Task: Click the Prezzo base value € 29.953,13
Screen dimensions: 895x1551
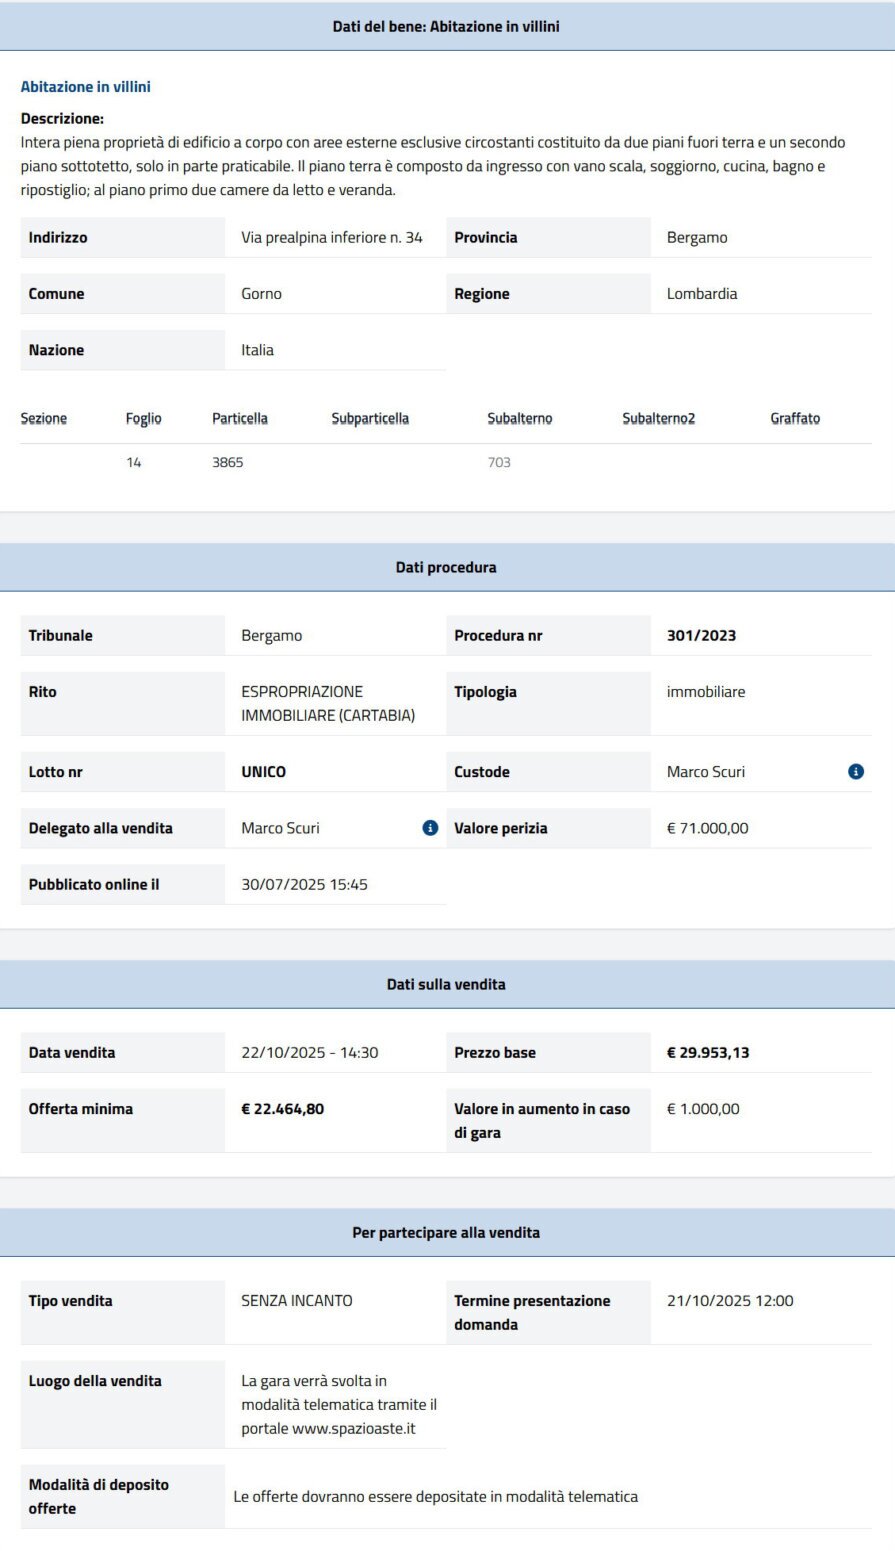Action: click(713, 1053)
